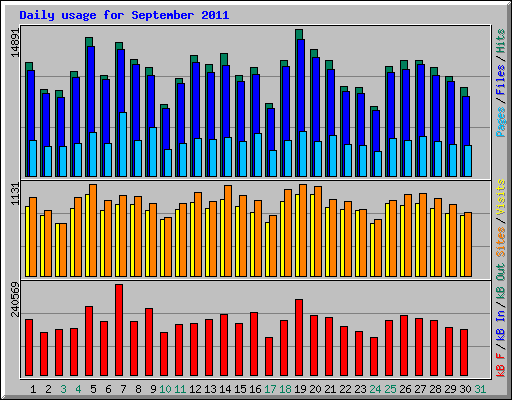The width and height of the screenshot is (512, 400).
Task: Click the red kB bar for day 19
Action: coord(299,337)
